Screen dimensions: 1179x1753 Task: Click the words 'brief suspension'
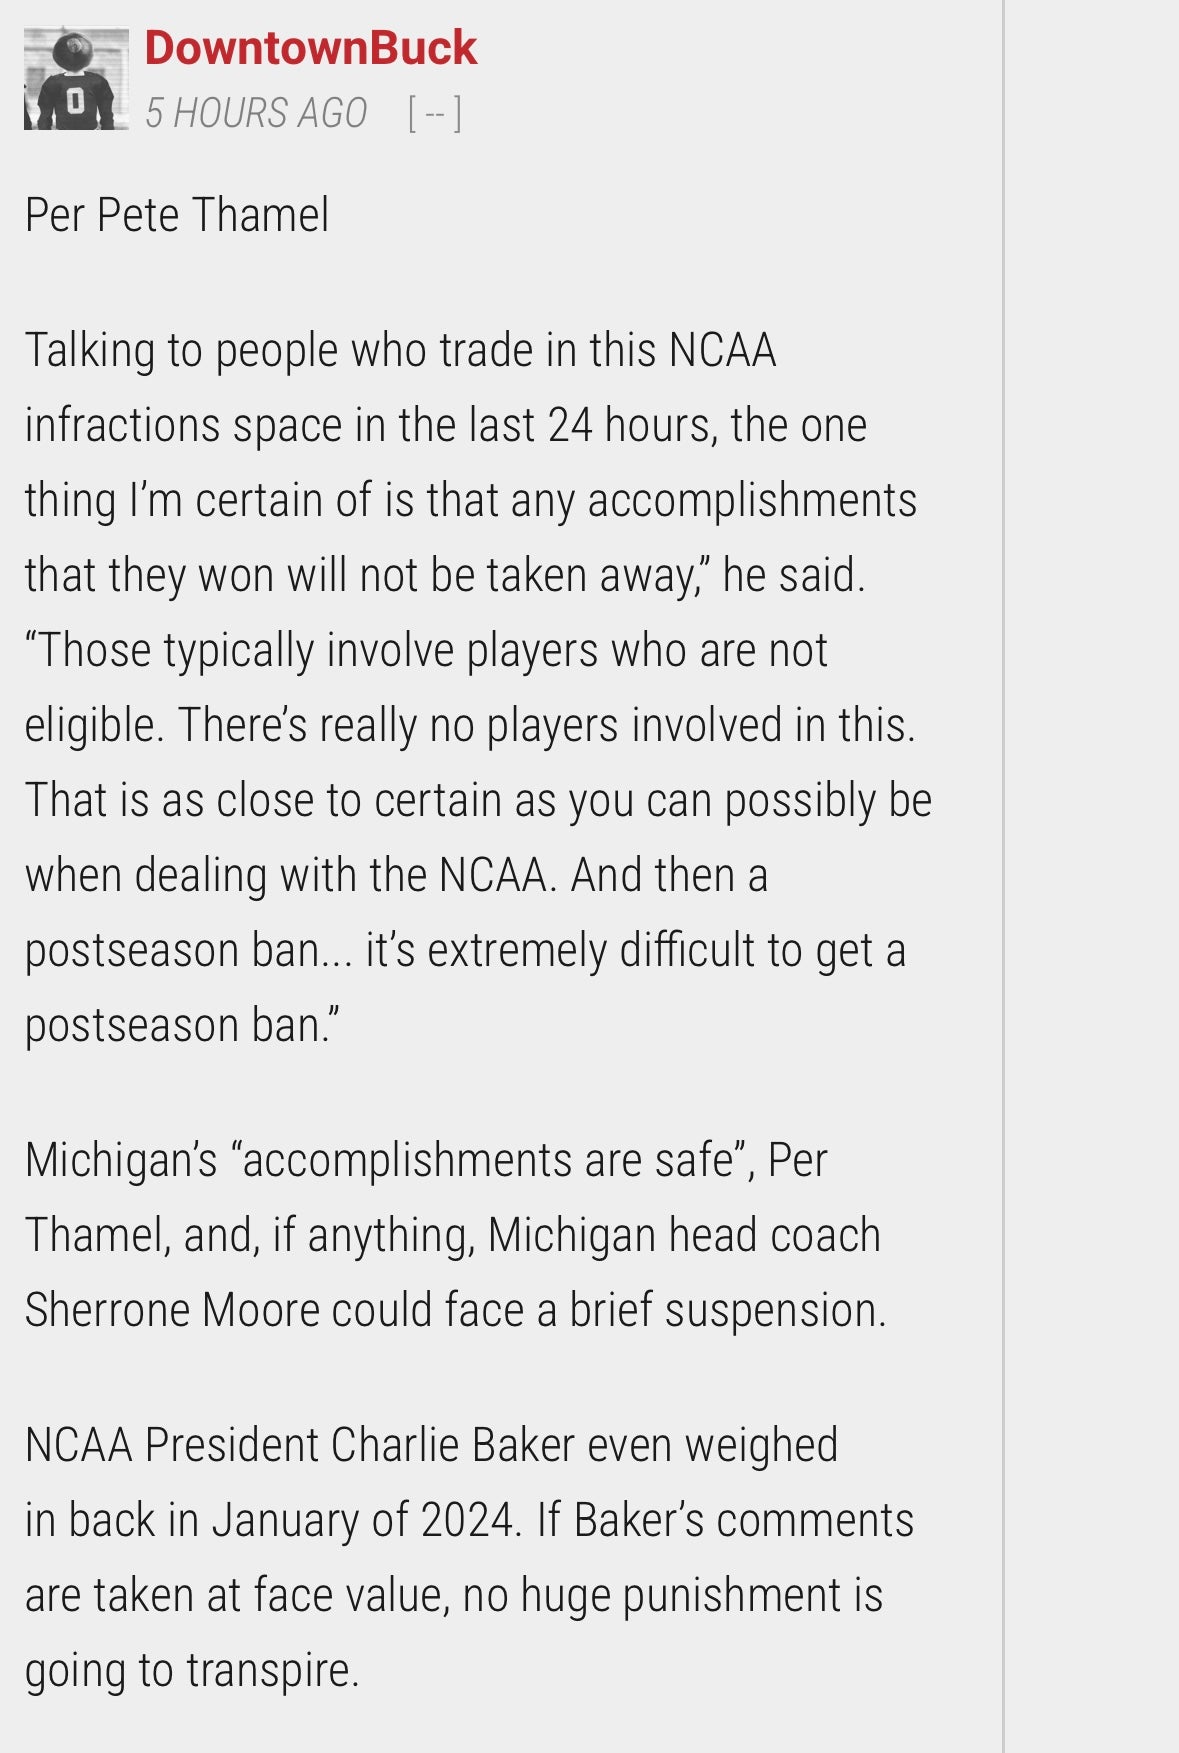pos(724,1310)
